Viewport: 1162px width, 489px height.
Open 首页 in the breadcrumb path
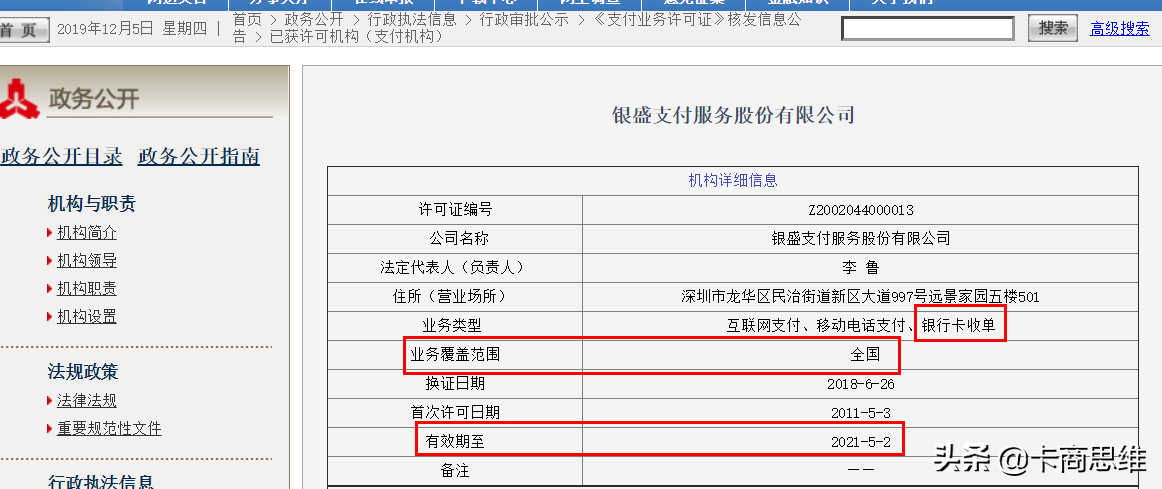247,20
